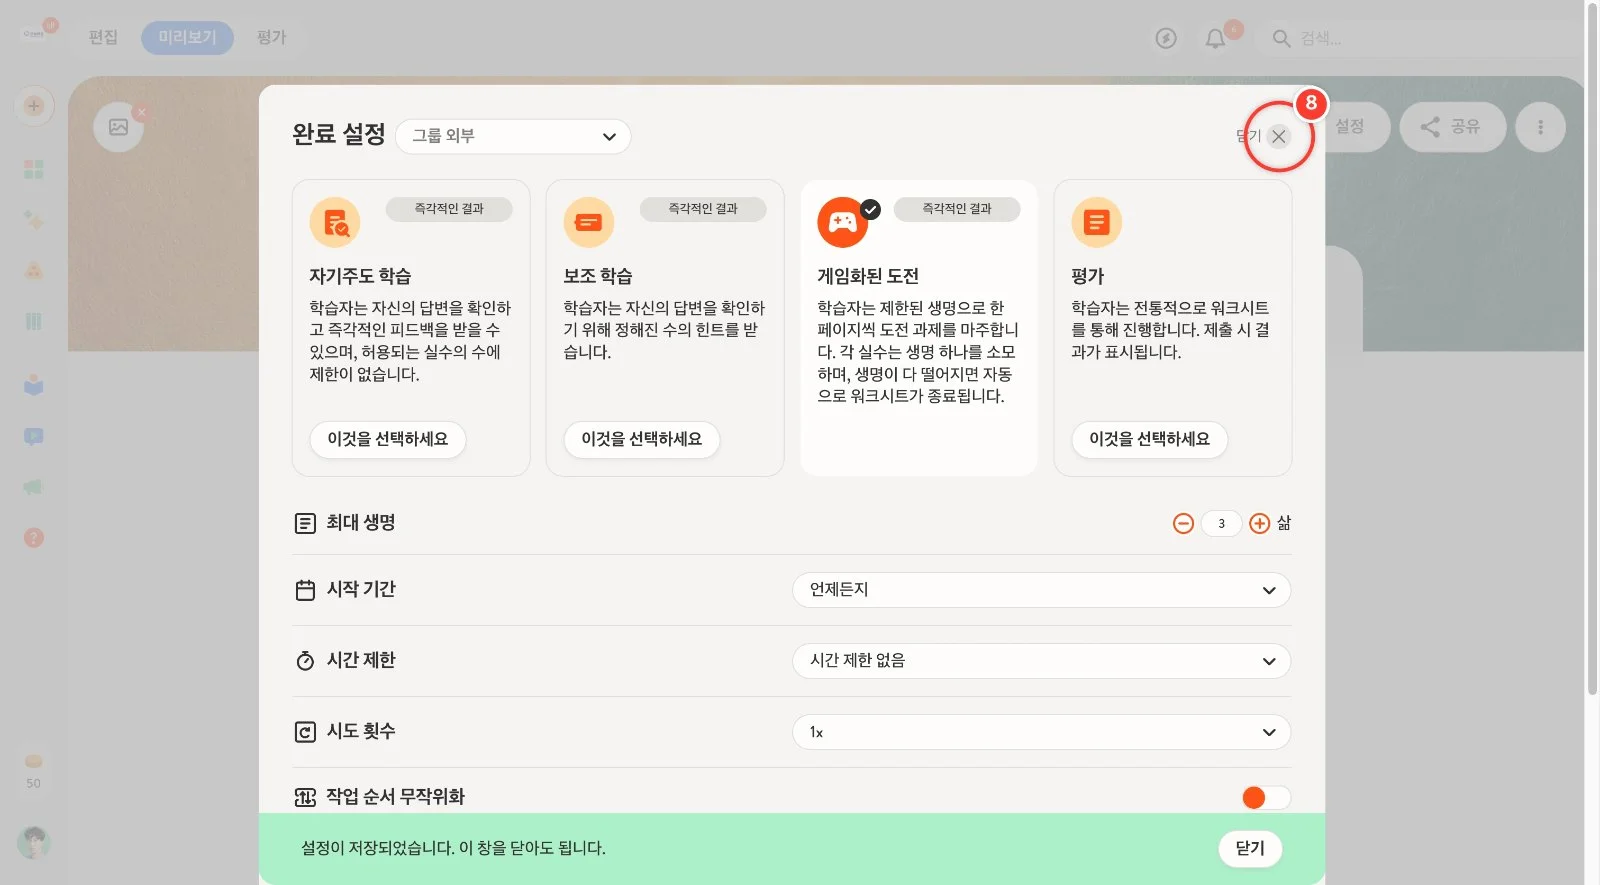Choose 이것을 선택하세요 under 보조 학습
Viewport: 1600px width, 885px height.
click(x=642, y=439)
